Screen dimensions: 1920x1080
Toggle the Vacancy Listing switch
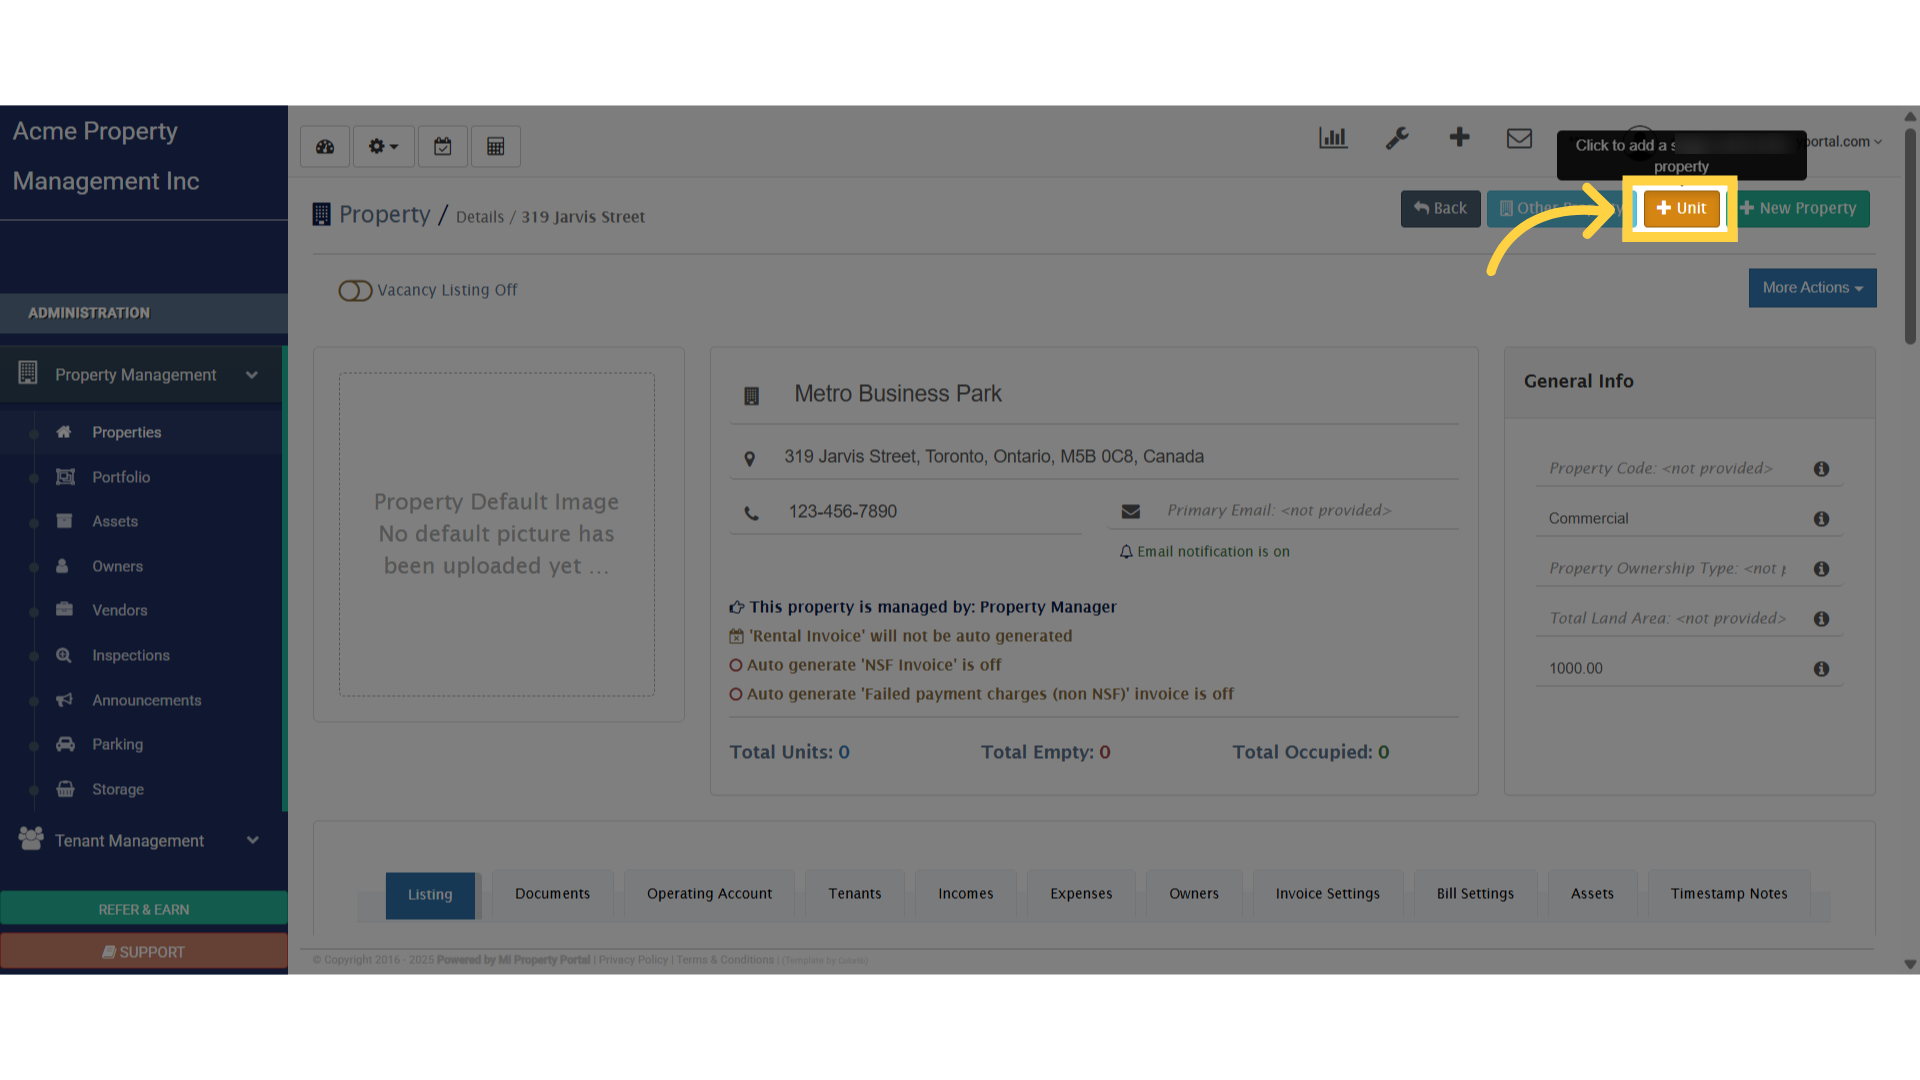click(355, 291)
